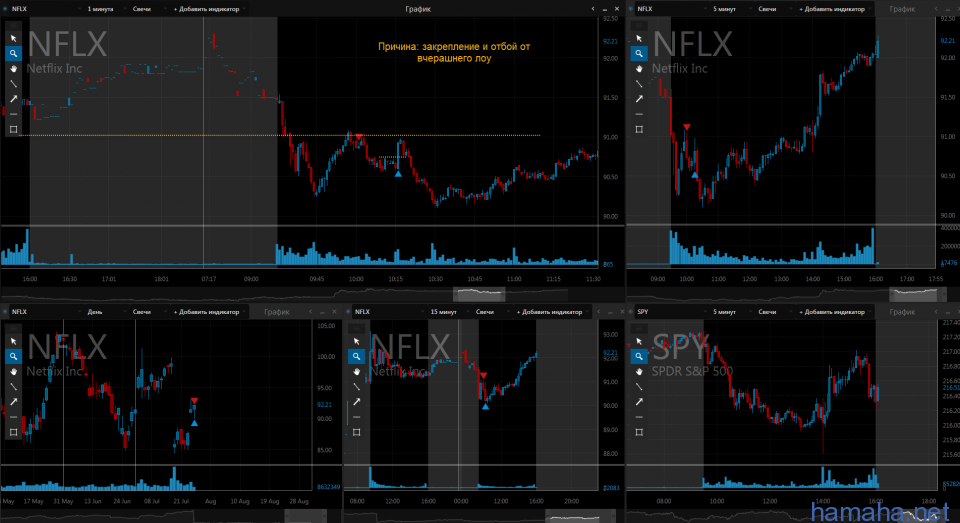The height and width of the screenshot is (523, 960).
Task: Select the pointer tool in the SPY chart
Action: (639, 341)
